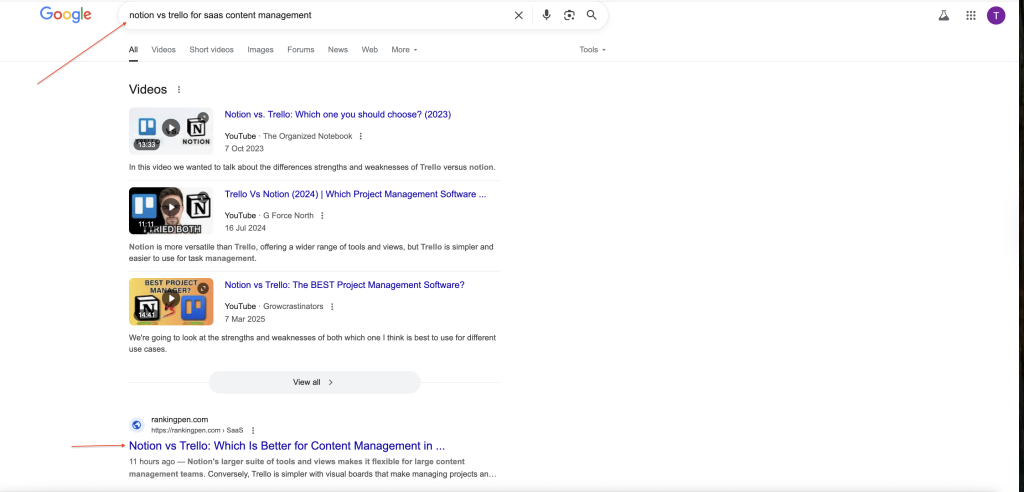Switch to the Forums tab
Screen dimensions: 1024x492
click(x=300, y=50)
